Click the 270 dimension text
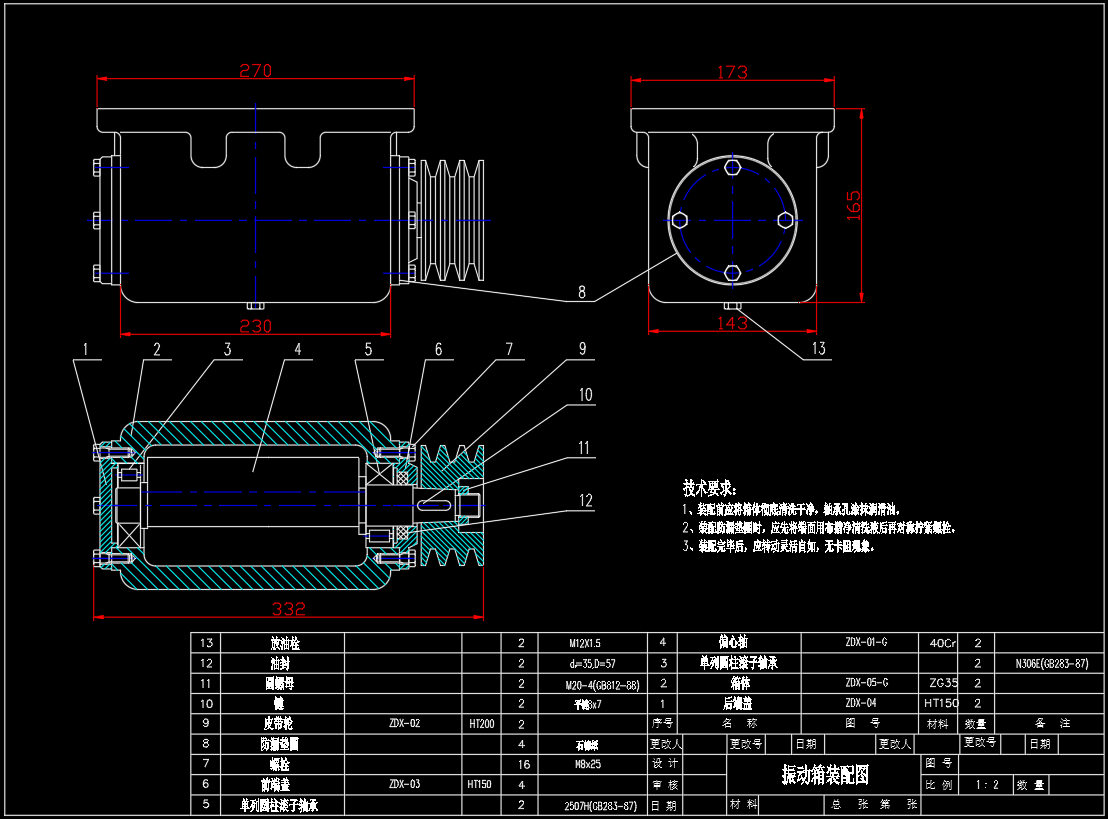1108x819 pixels. pyautogui.click(x=255, y=71)
